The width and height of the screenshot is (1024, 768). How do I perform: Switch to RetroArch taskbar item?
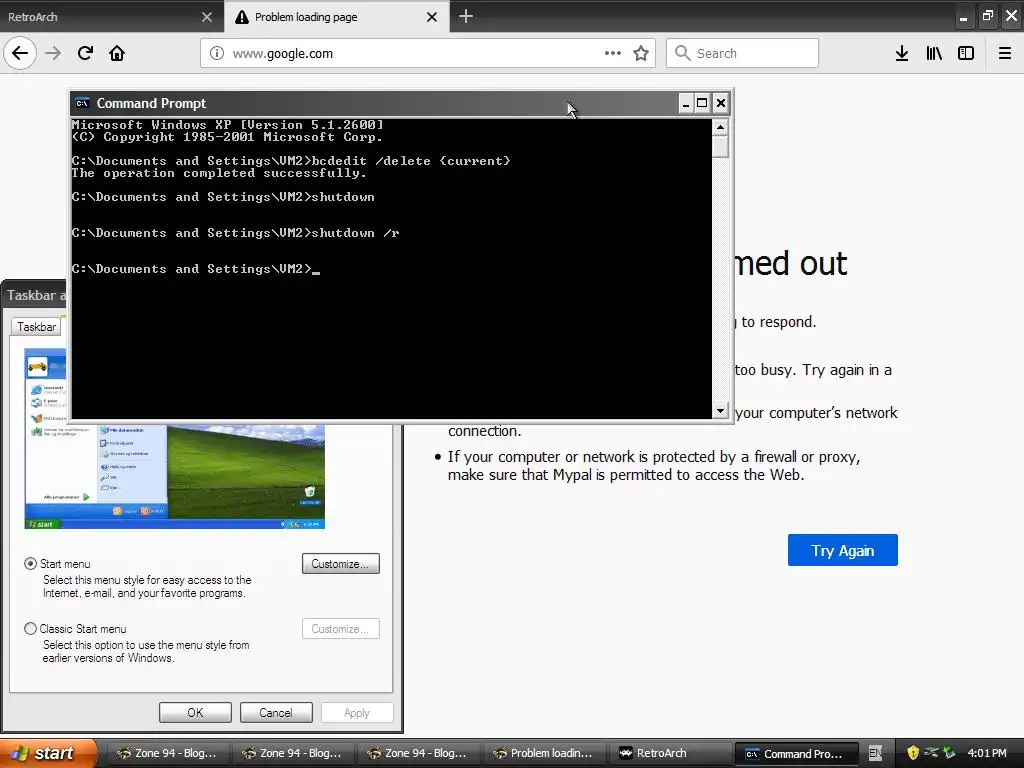click(669, 753)
